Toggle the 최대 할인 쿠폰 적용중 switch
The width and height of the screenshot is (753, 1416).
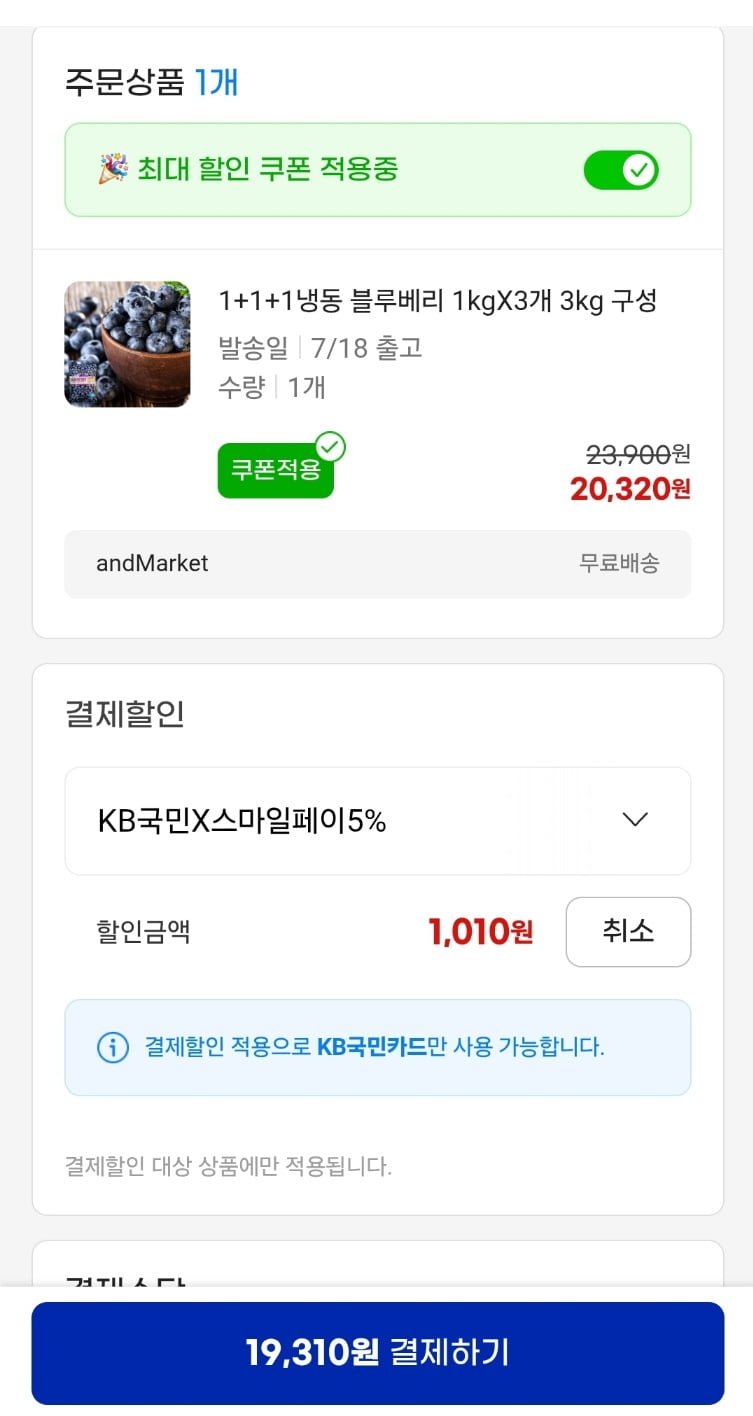(621, 170)
